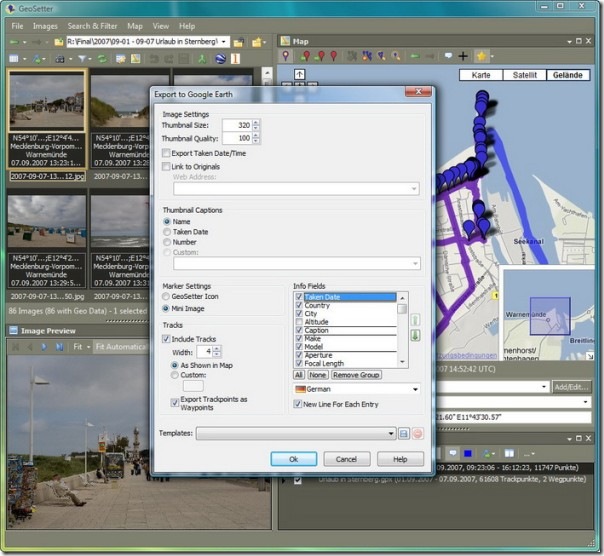The width and height of the screenshot is (604, 556).
Task: Click the multiple blue markers icon in Map toolbar
Action: click(x=366, y=56)
